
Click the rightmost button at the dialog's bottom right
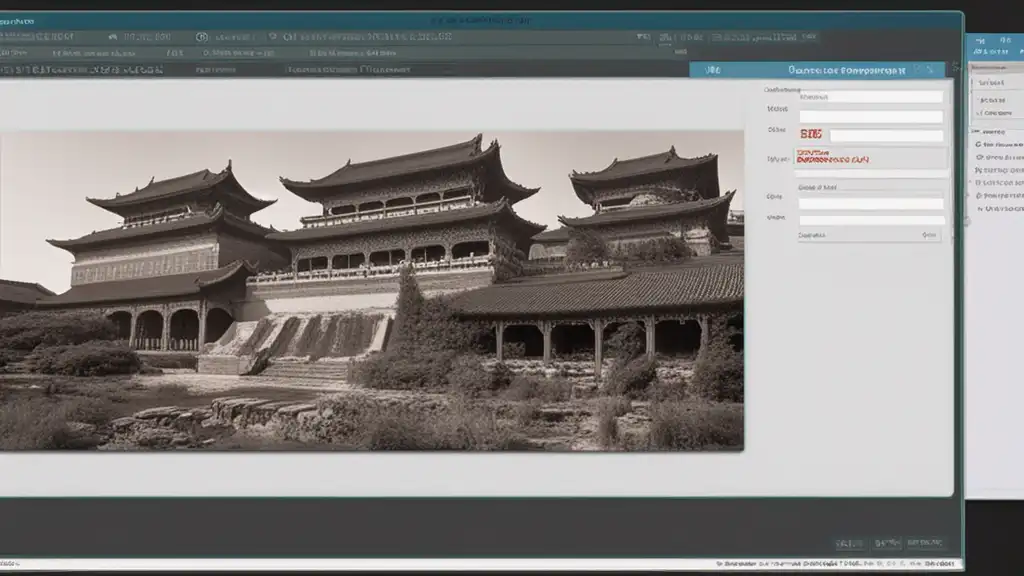925,543
